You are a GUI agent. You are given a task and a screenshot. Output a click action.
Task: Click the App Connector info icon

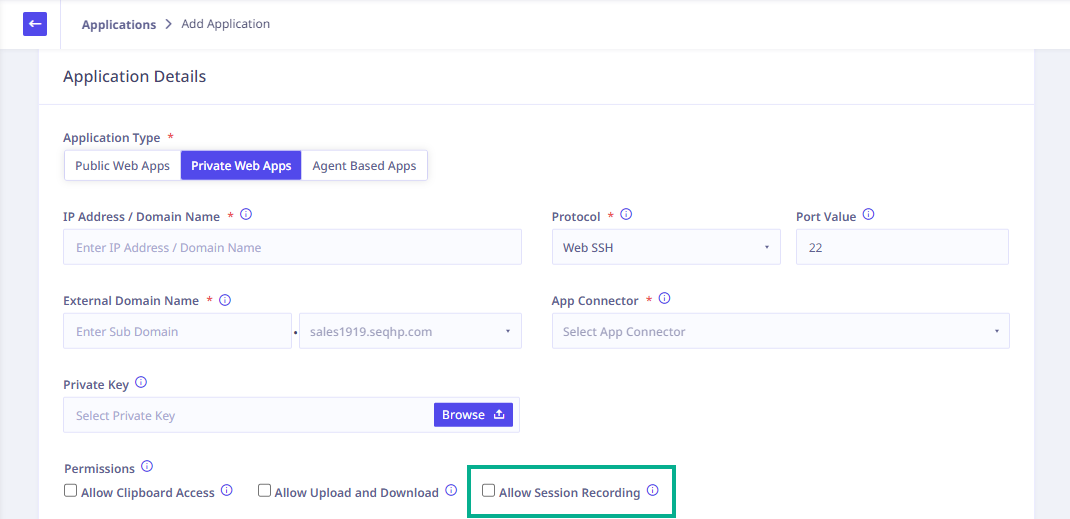pyautogui.click(x=665, y=299)
